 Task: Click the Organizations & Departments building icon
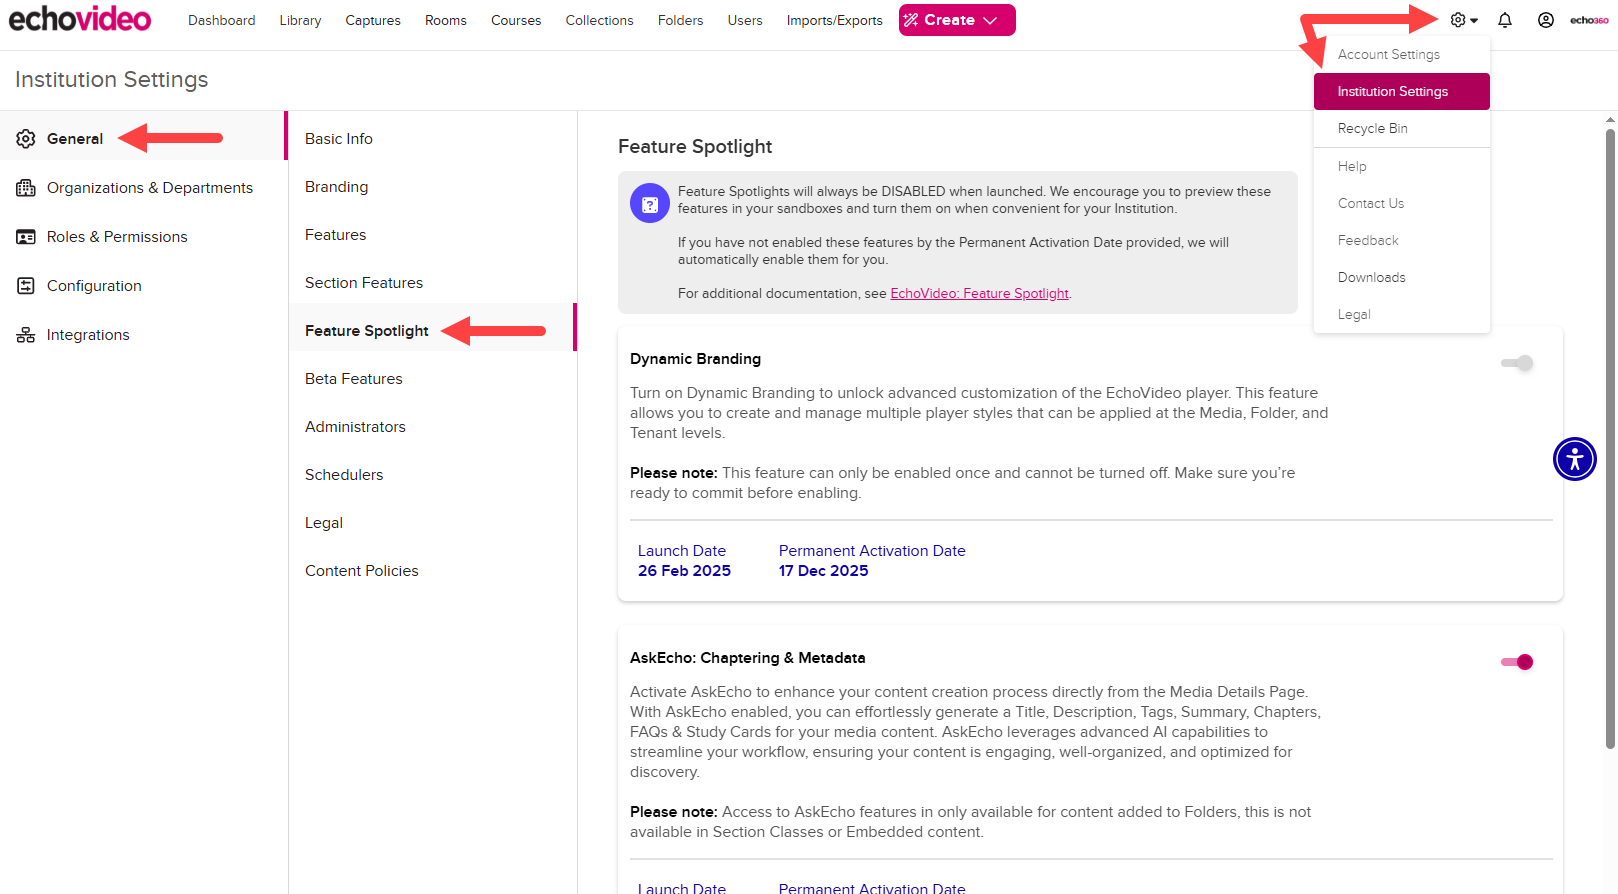coord(26,188)
